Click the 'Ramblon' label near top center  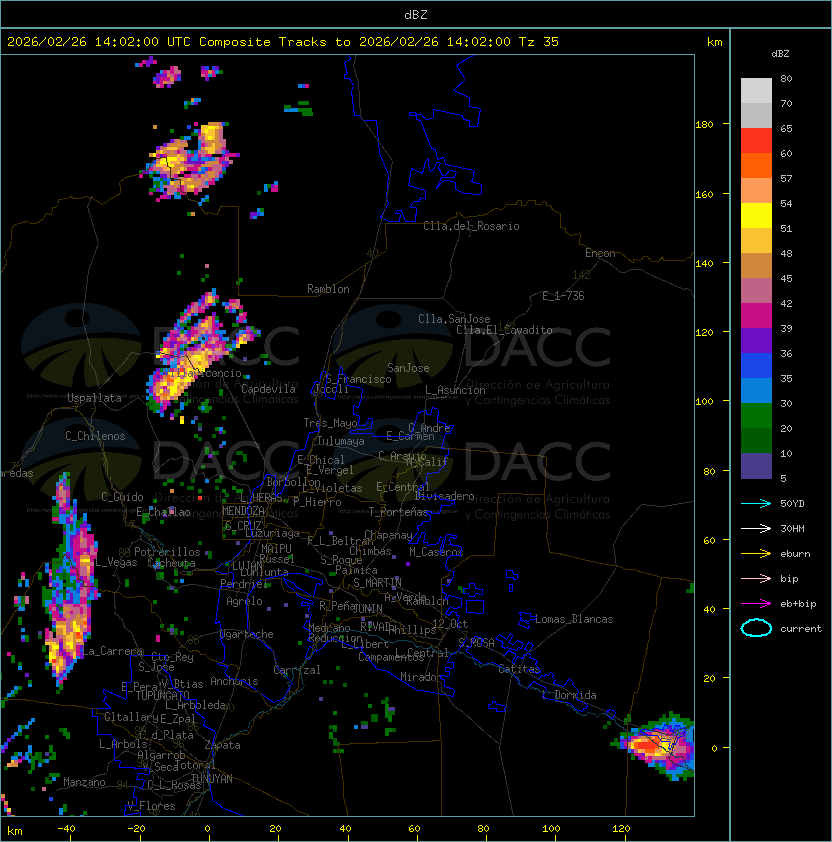pos(328,289)
